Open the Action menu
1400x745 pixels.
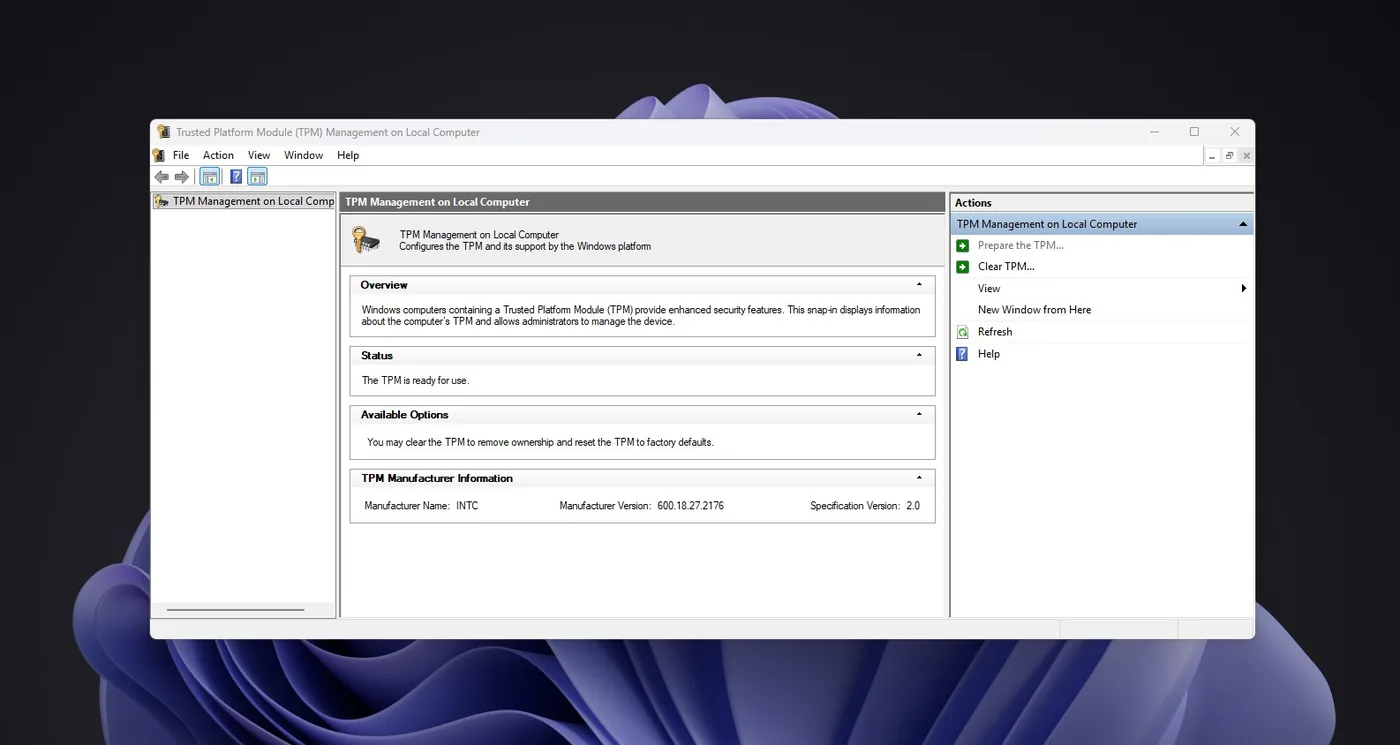click(218, 155)
